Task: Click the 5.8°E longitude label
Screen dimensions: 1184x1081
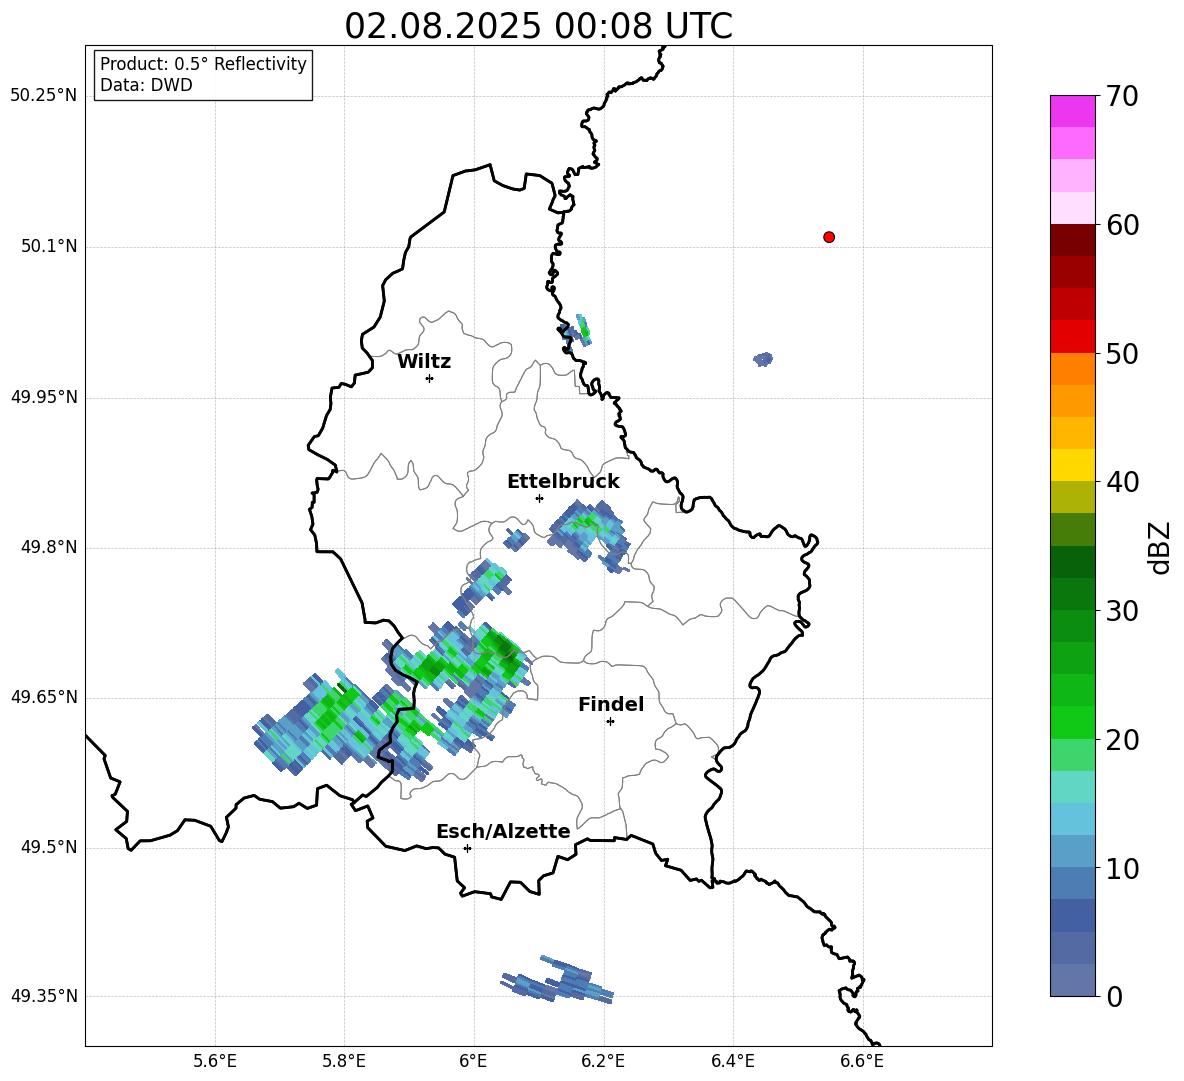Action: click(344, 1061)
